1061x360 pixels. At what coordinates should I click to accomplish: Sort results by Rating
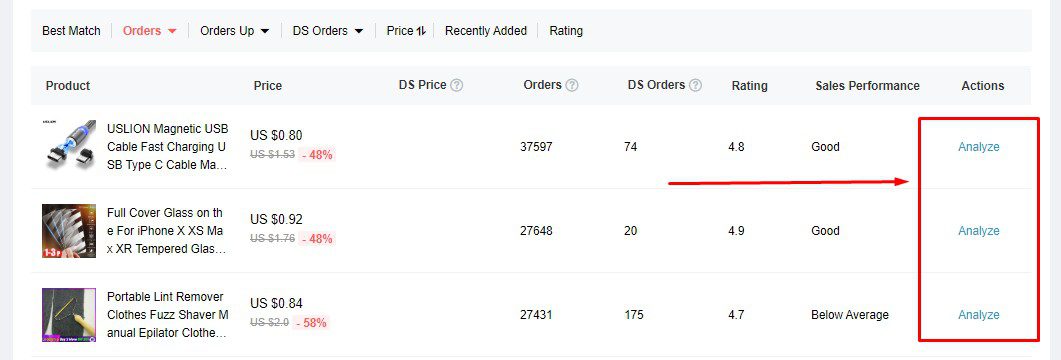pos(566,30)
